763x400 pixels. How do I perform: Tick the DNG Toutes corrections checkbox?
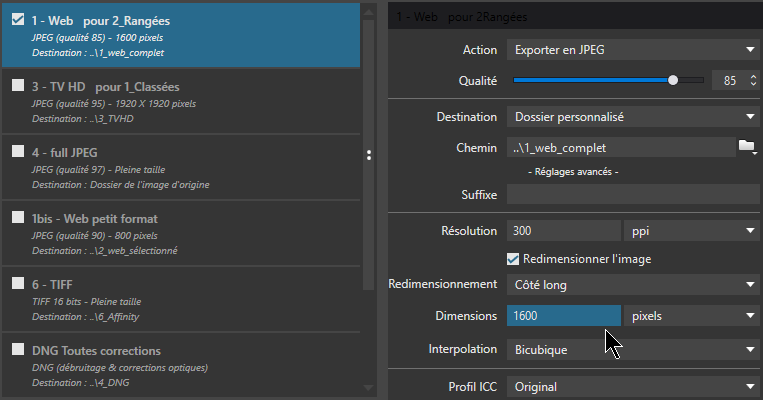point(18,349)
